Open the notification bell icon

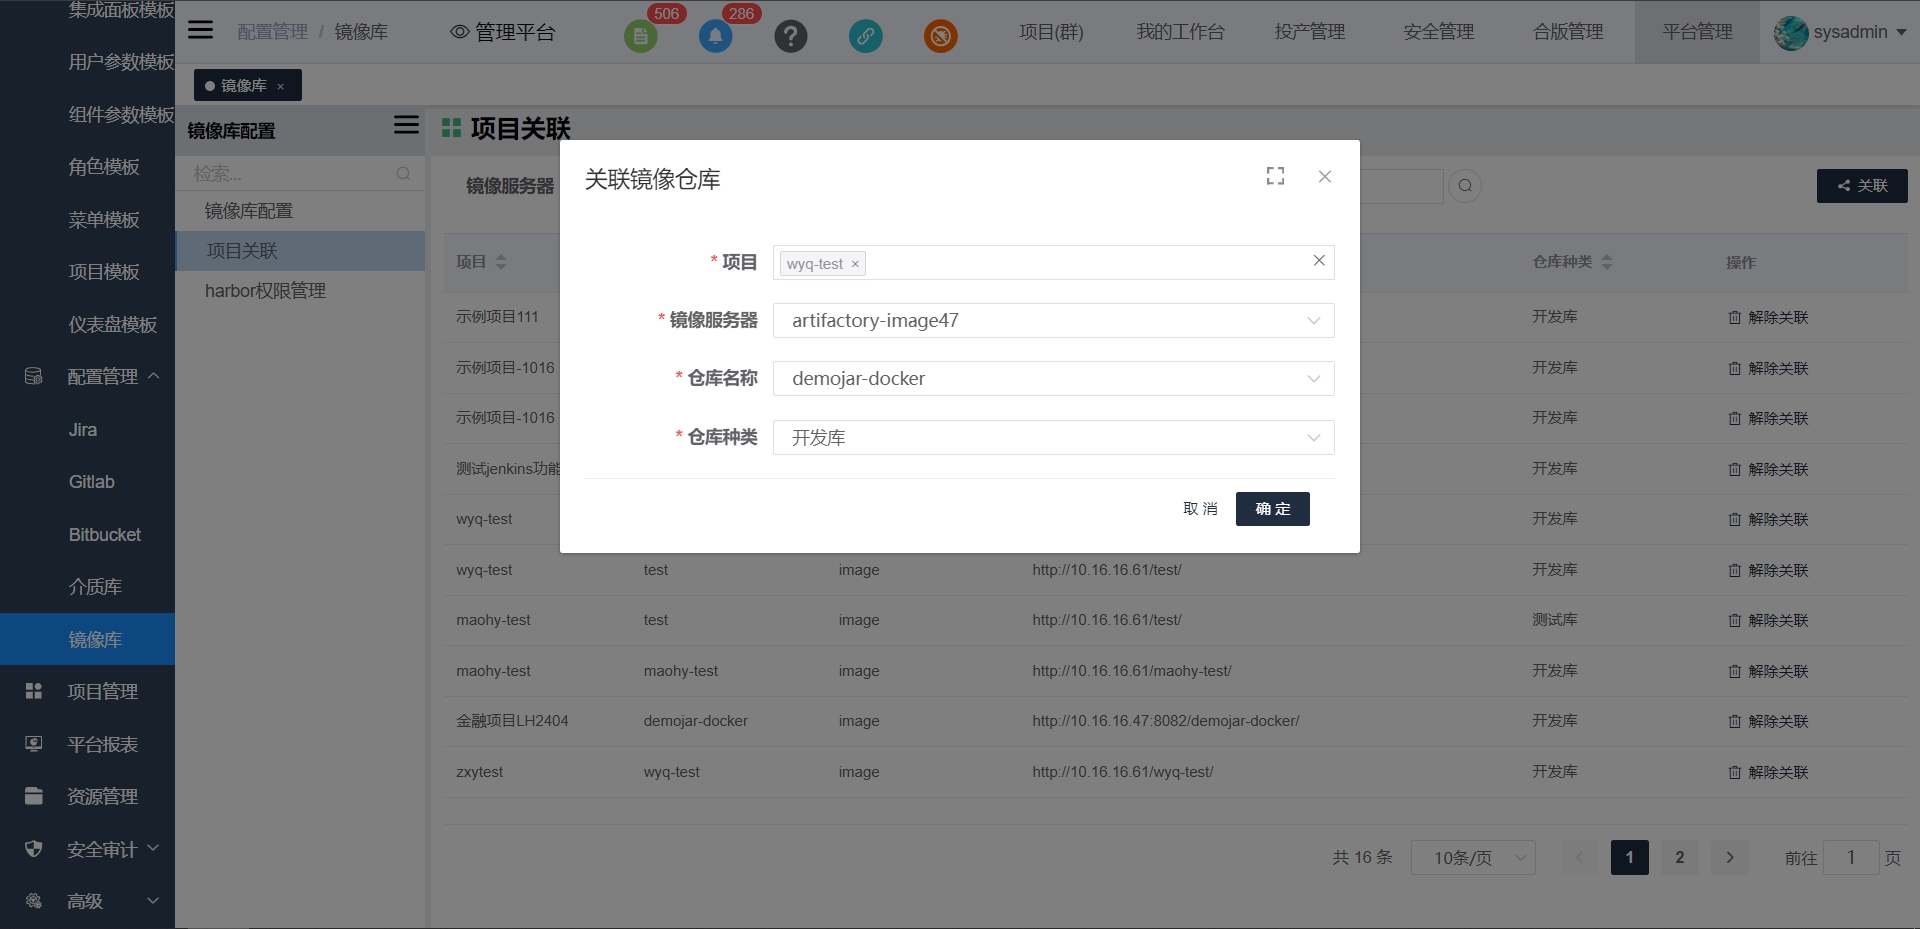(x=715, y=37)
